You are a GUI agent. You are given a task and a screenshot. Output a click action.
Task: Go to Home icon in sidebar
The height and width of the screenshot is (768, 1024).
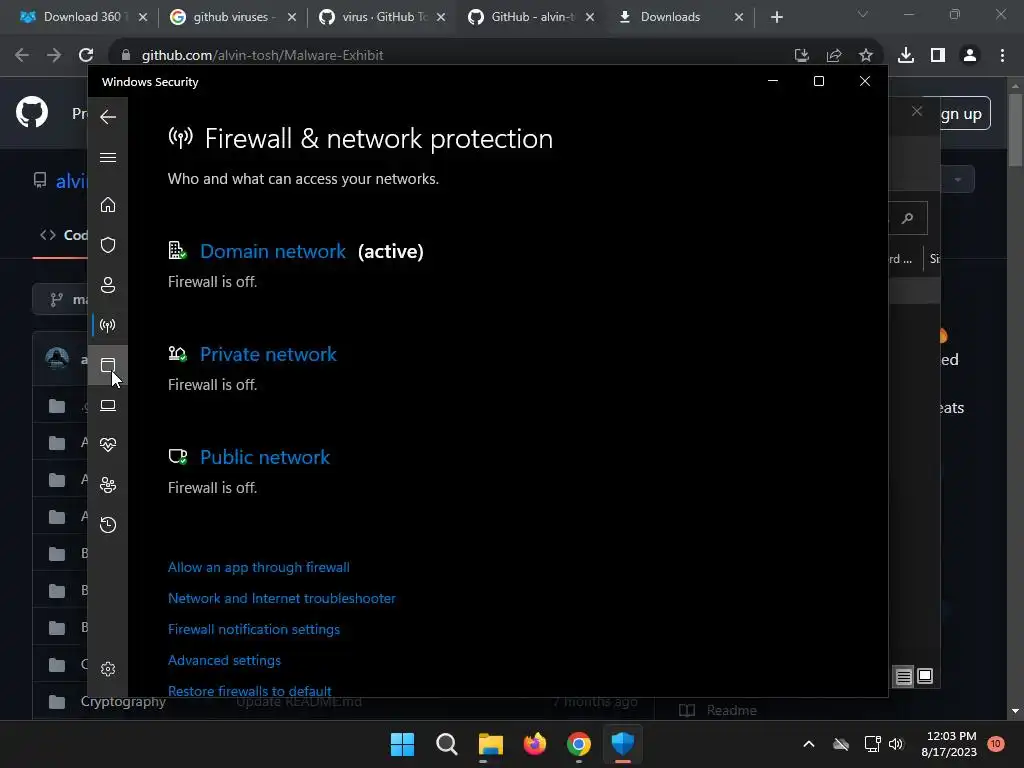point(108,205)
